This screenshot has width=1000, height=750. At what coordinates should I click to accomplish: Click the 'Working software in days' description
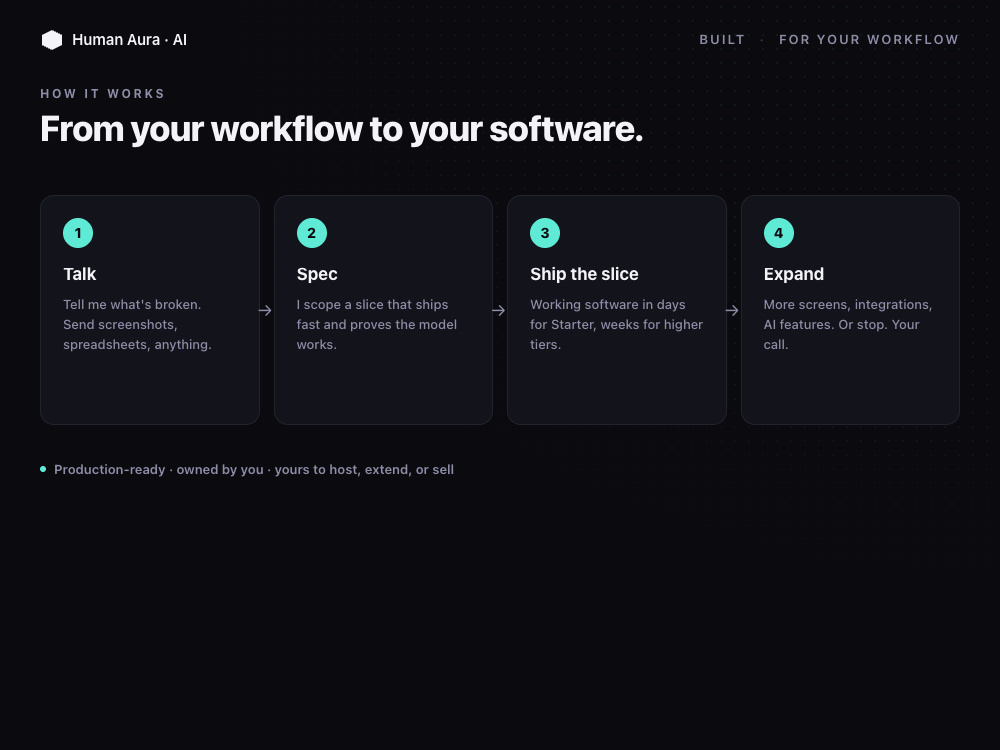(x=617, y=325)
